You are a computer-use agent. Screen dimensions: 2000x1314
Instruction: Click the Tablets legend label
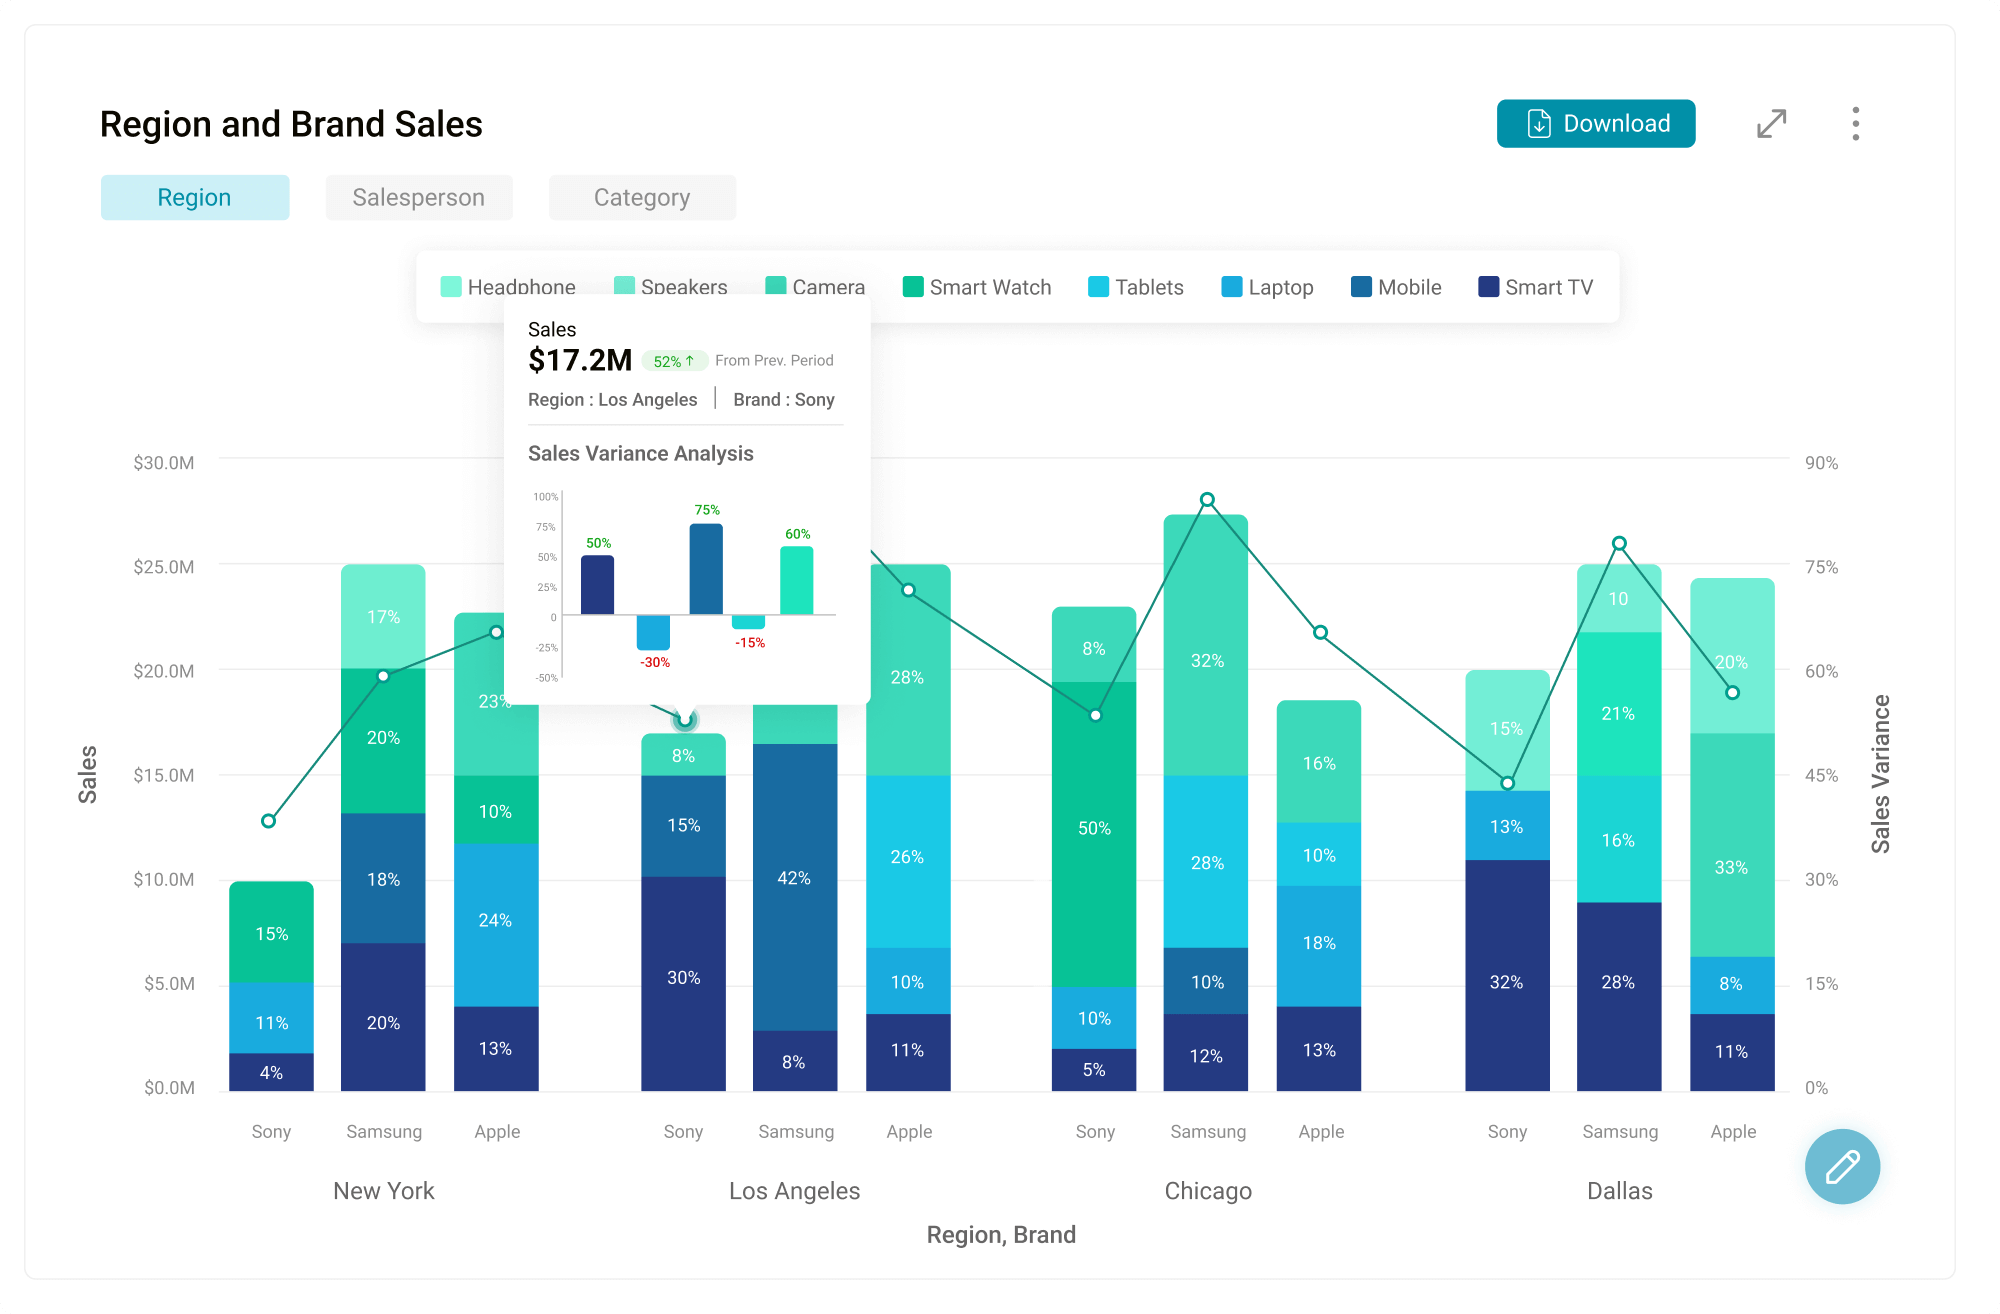tap(1149, 287)
